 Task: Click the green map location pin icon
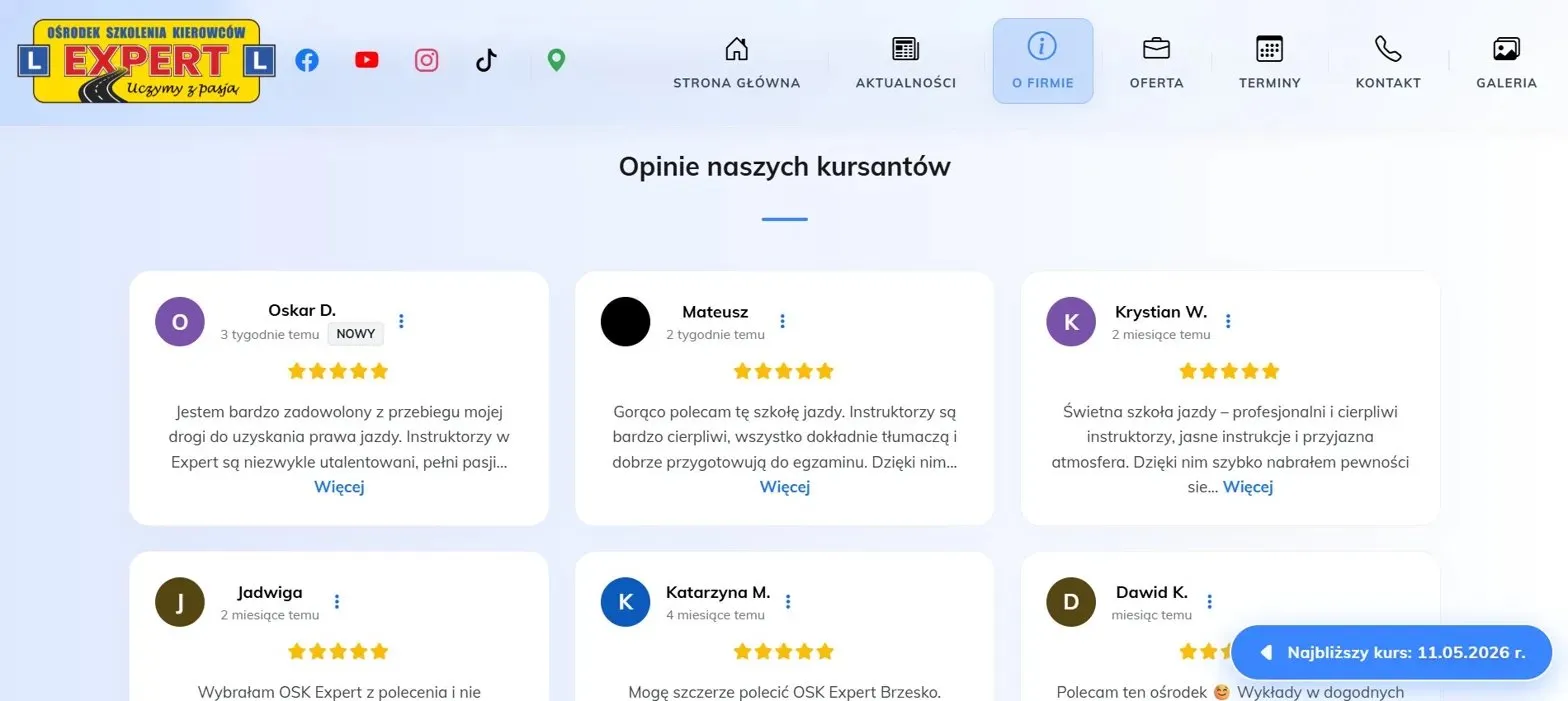click(x=556, y=60)
